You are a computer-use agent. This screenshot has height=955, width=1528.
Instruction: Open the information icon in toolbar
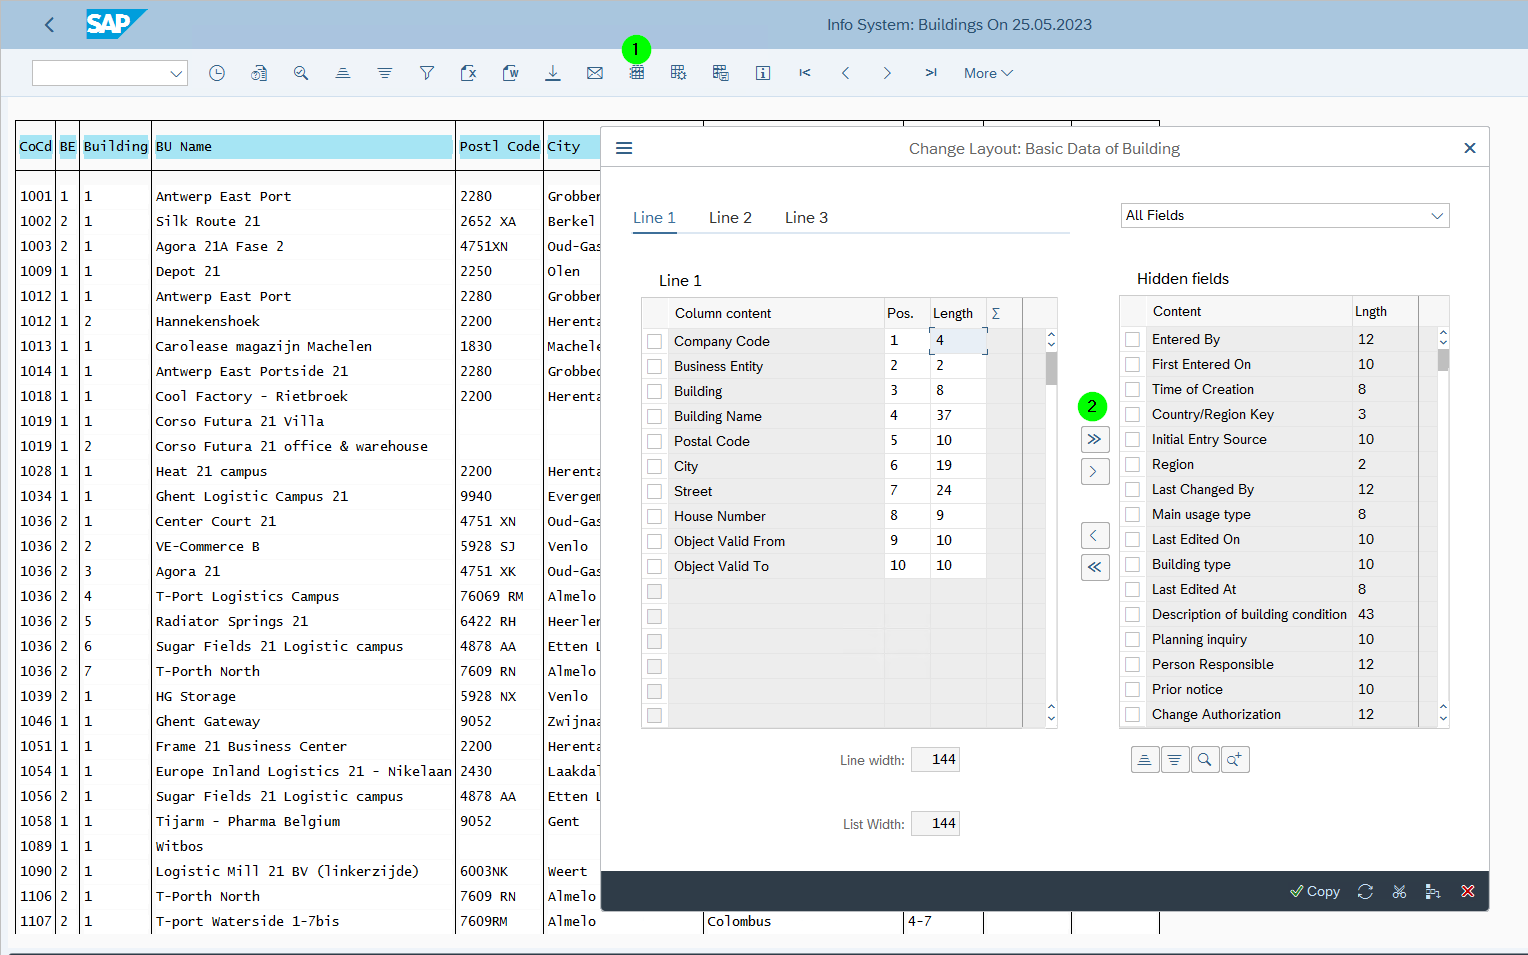[763, 73]
